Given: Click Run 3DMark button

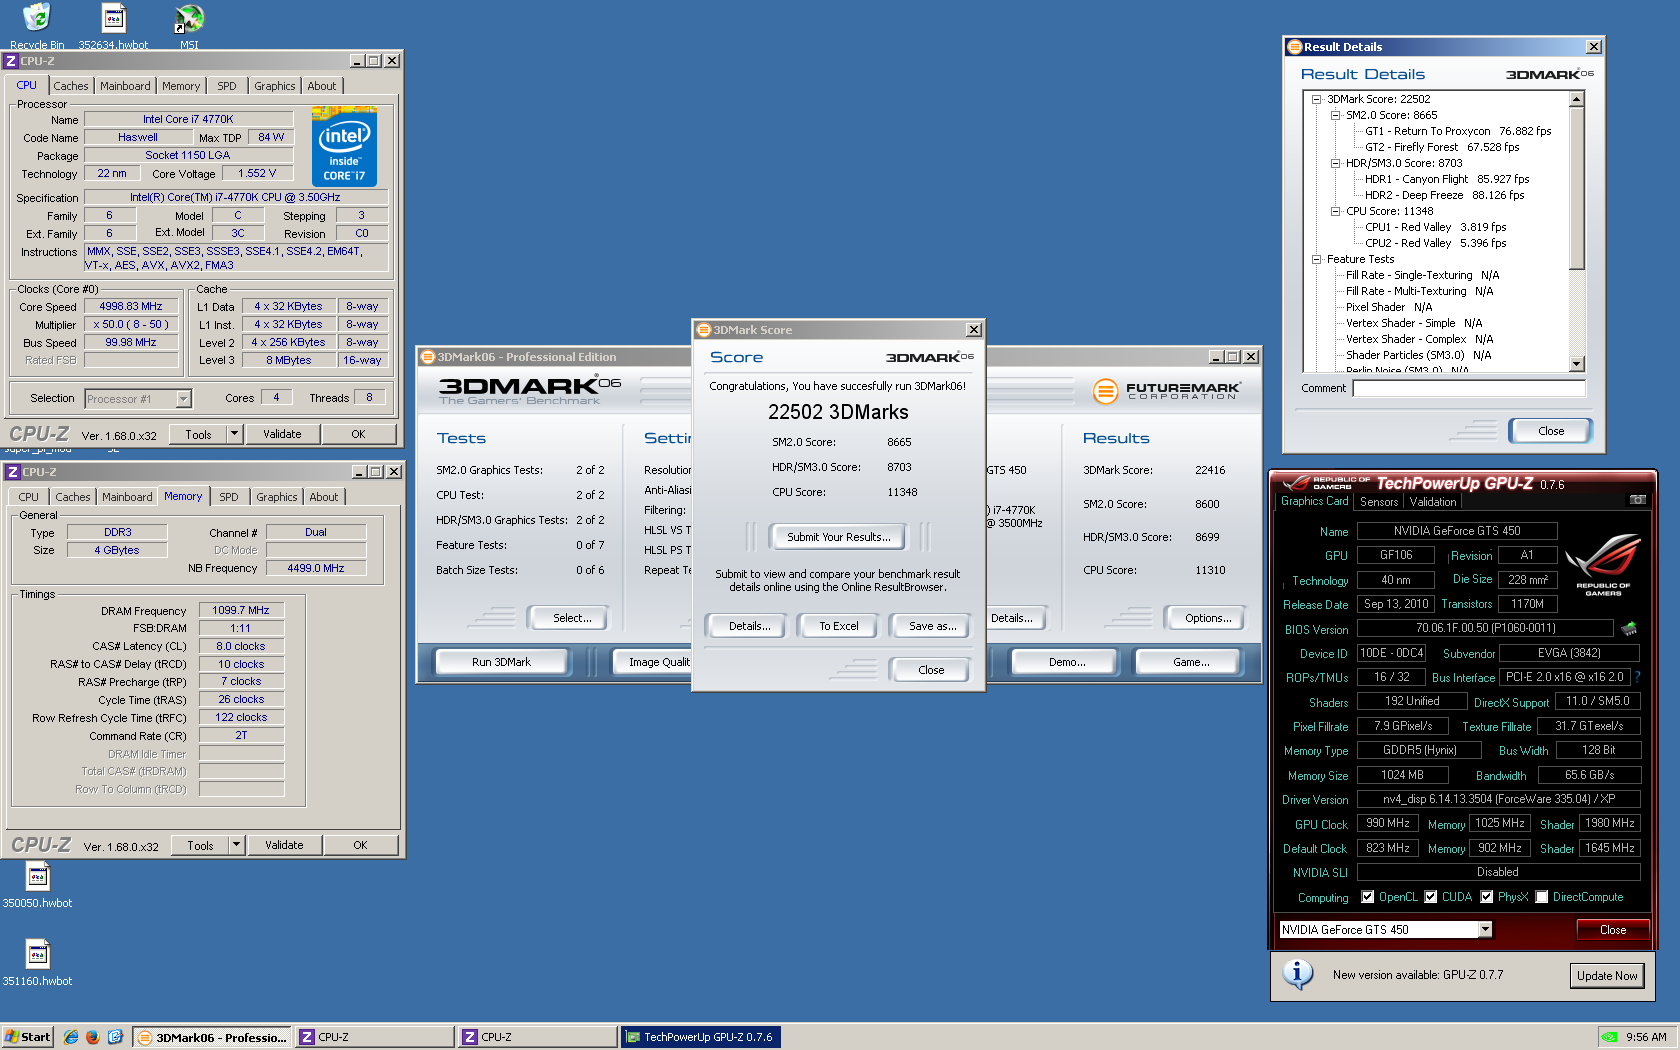Looking at the screenshot, I should coord(501,662).
